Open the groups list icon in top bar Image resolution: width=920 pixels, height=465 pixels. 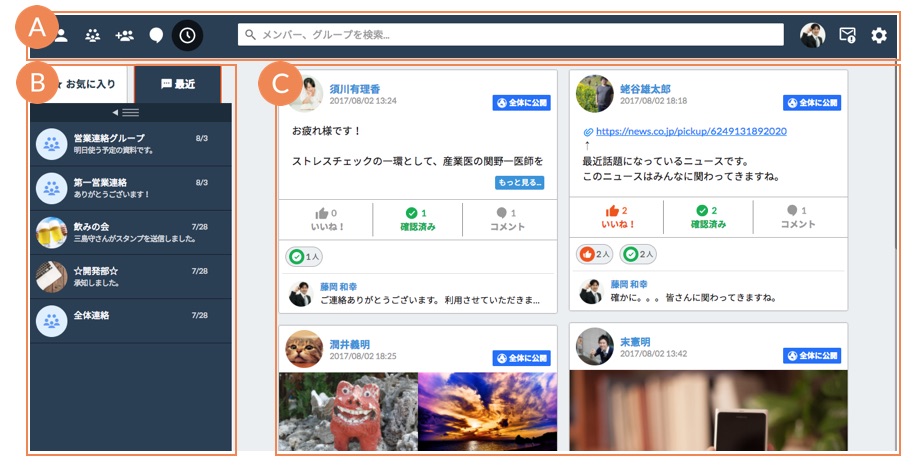pyautogui.click(x=93, y=36)
